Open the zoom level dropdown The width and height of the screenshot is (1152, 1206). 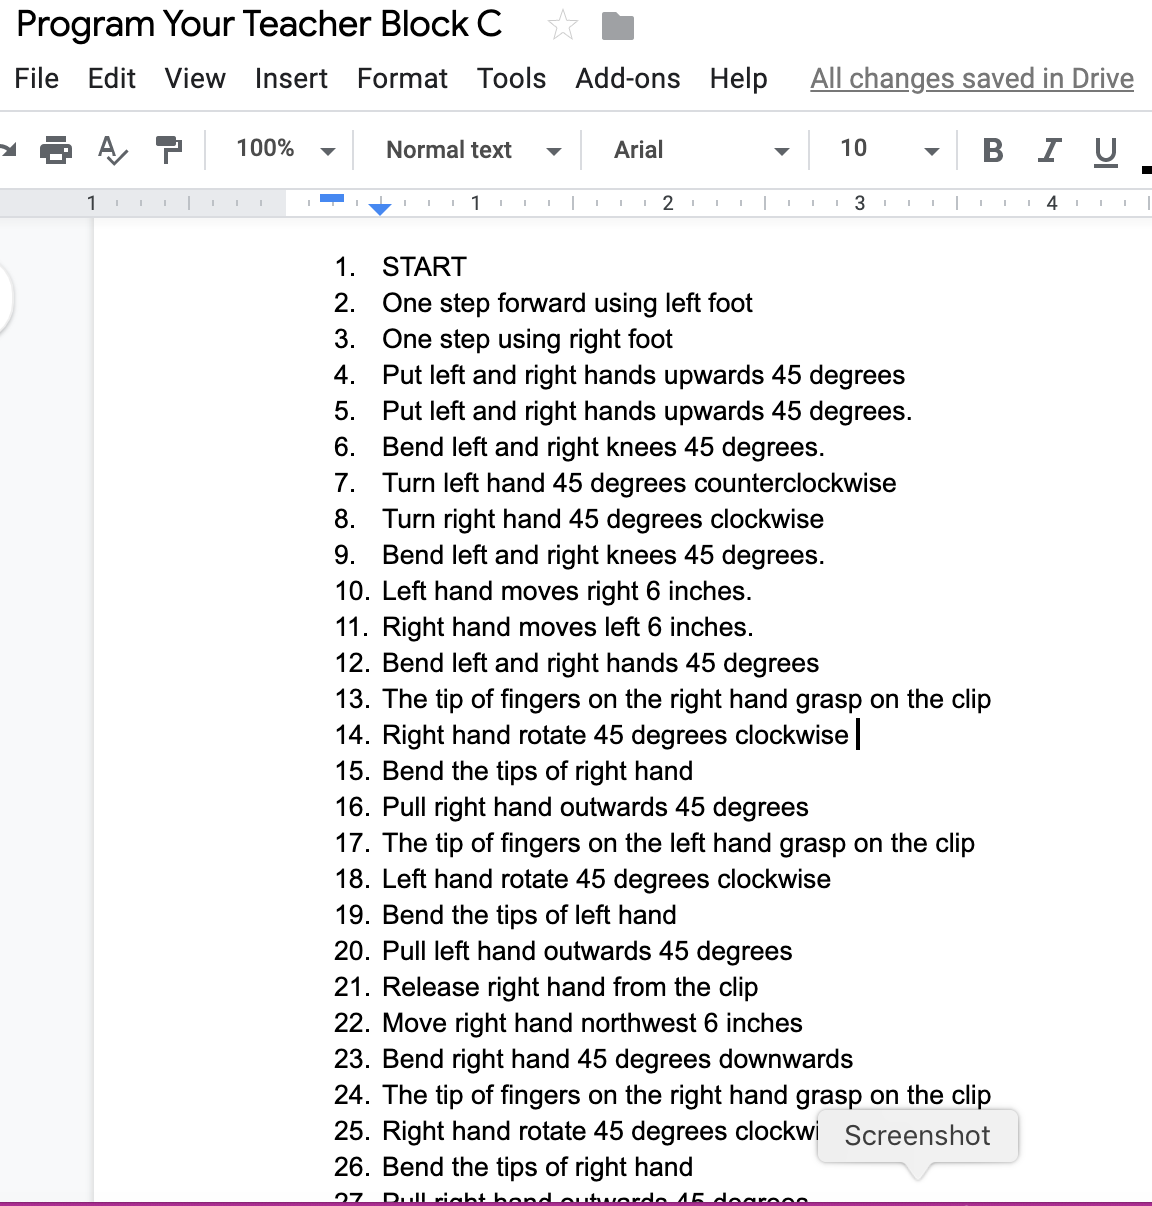281,148
